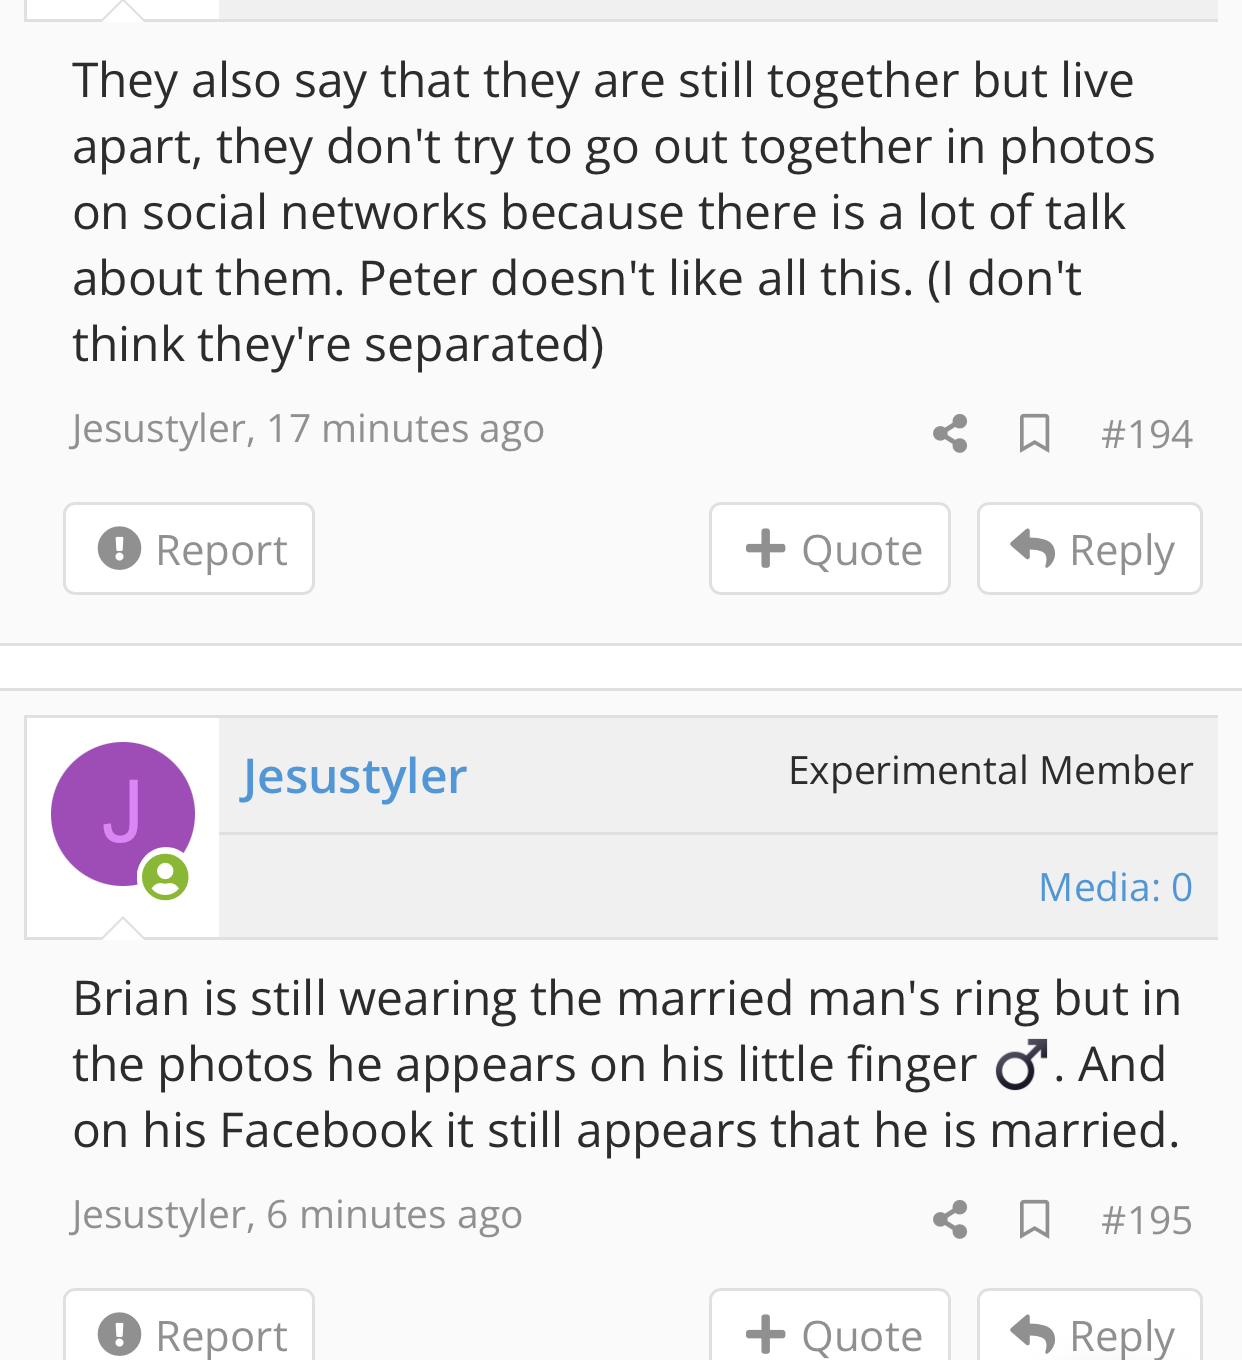Click '6 minutes ago' timestamp
Screen dimensions: 1242x1360
pos(395,1215)
